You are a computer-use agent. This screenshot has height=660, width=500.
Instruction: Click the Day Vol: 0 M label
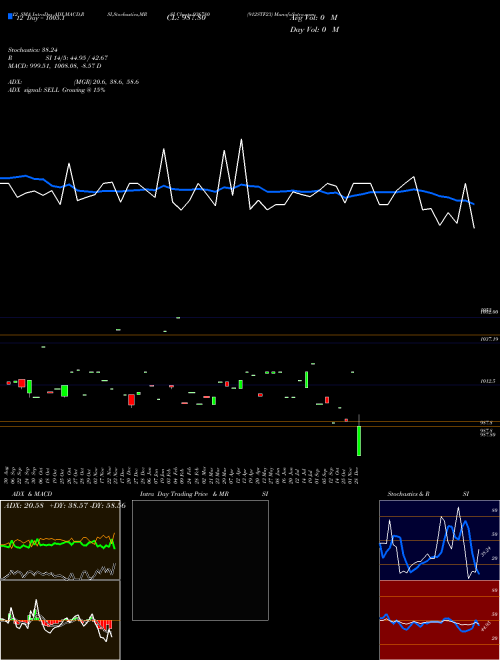314,30
